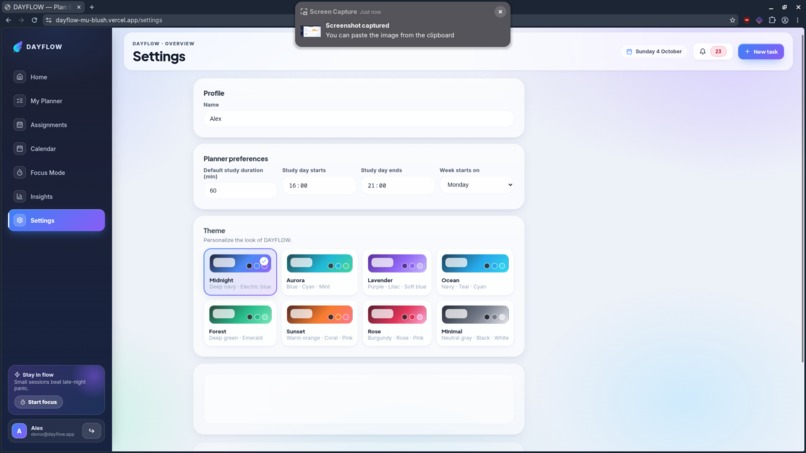Click the purple diamond extension icon
Image resolution: width=806 pixels, height=453 pixels.
(x=759, y=20)
